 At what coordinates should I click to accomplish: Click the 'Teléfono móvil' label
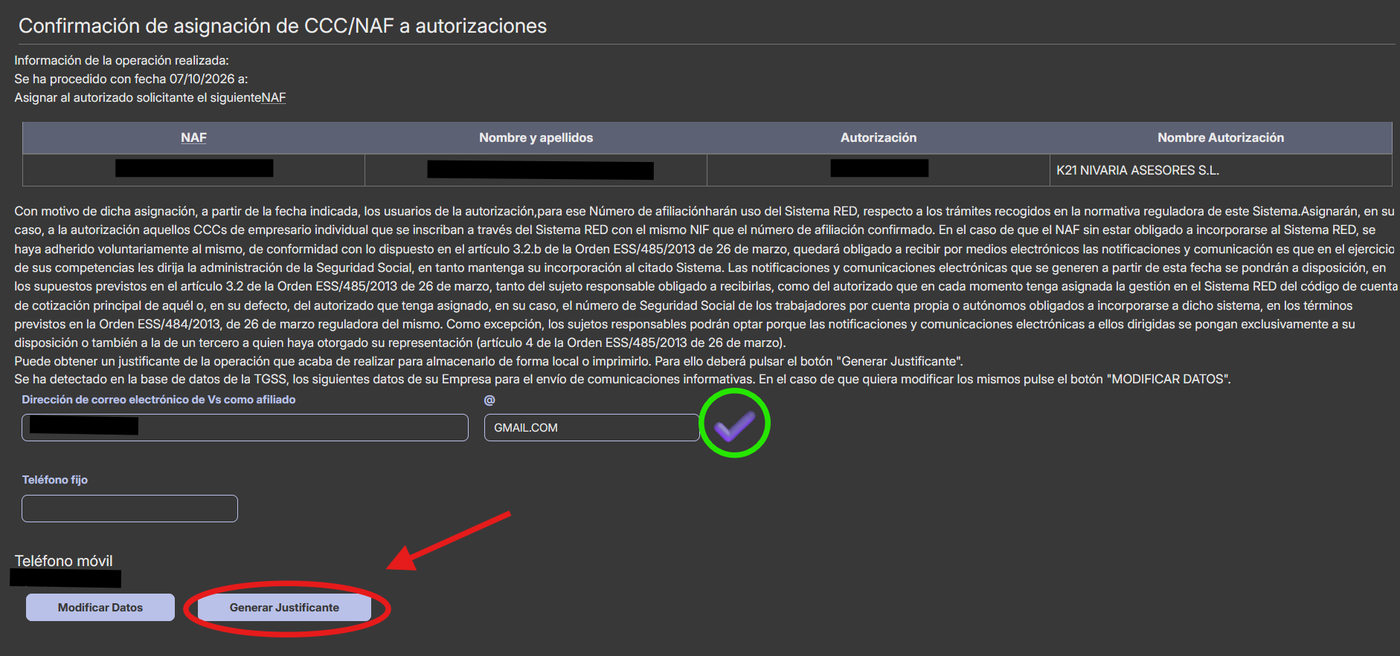pyautogui.click(x=64, y=561)
